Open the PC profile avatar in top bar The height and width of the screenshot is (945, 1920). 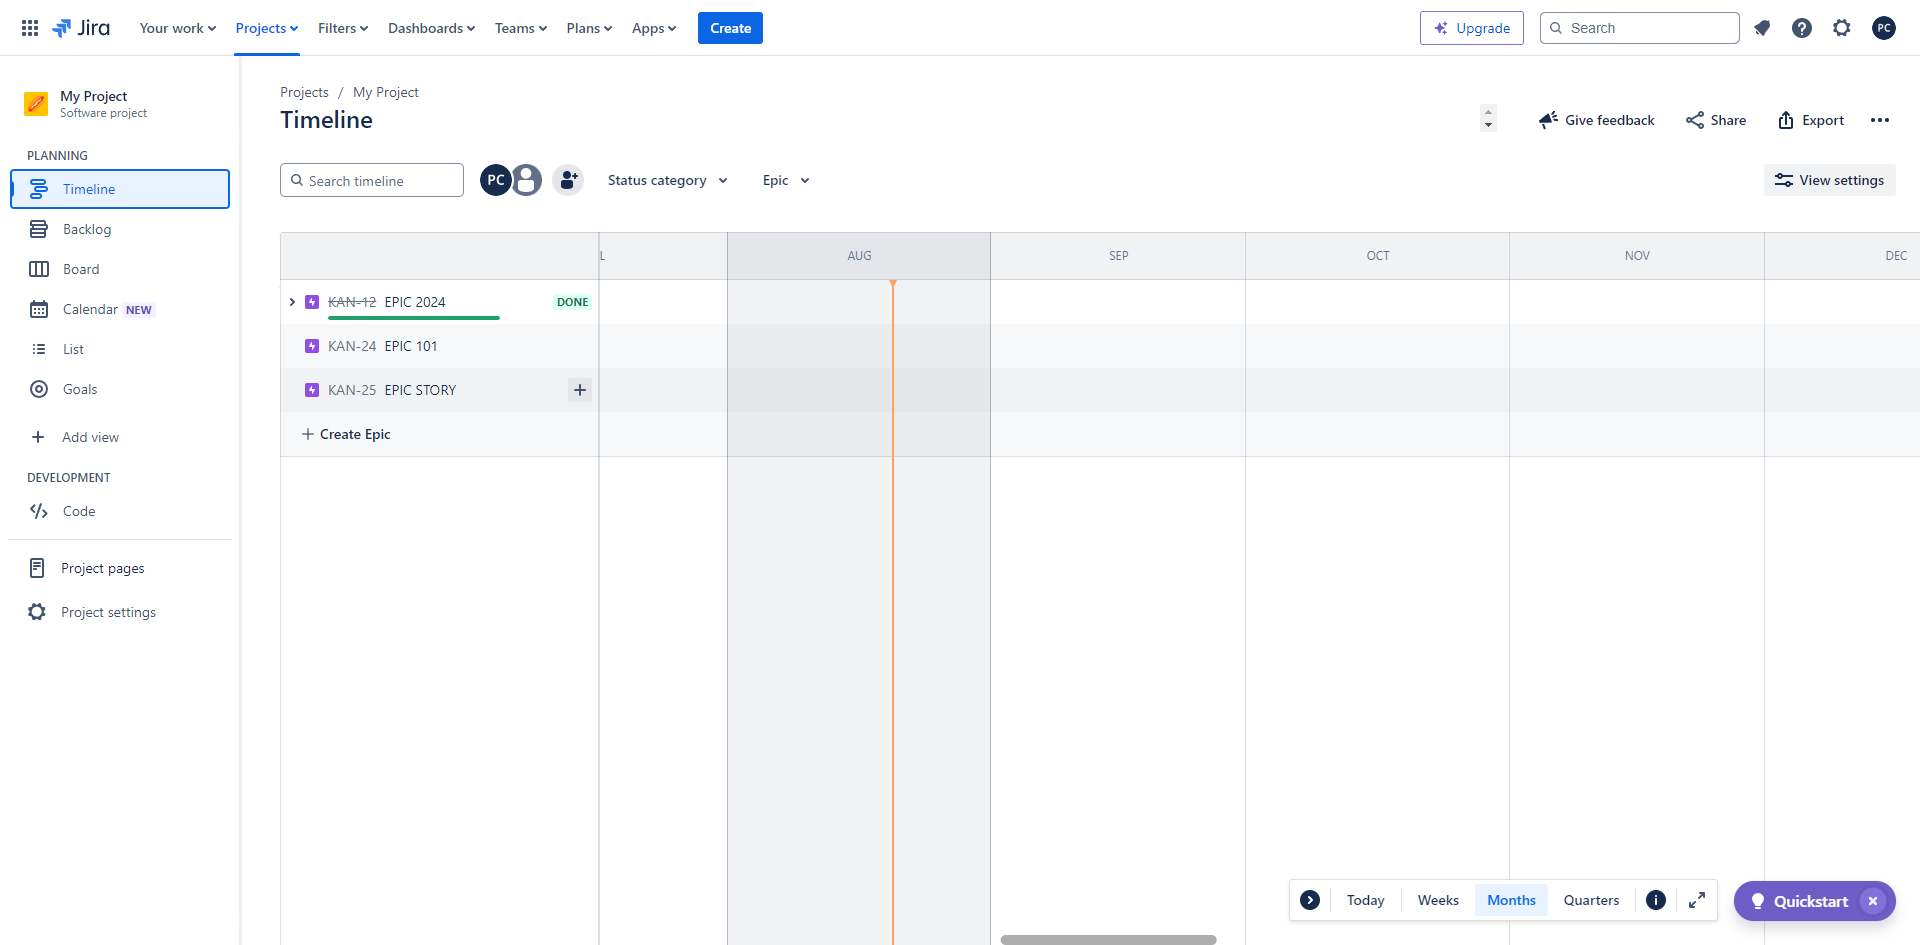[x=1884, y=28]
